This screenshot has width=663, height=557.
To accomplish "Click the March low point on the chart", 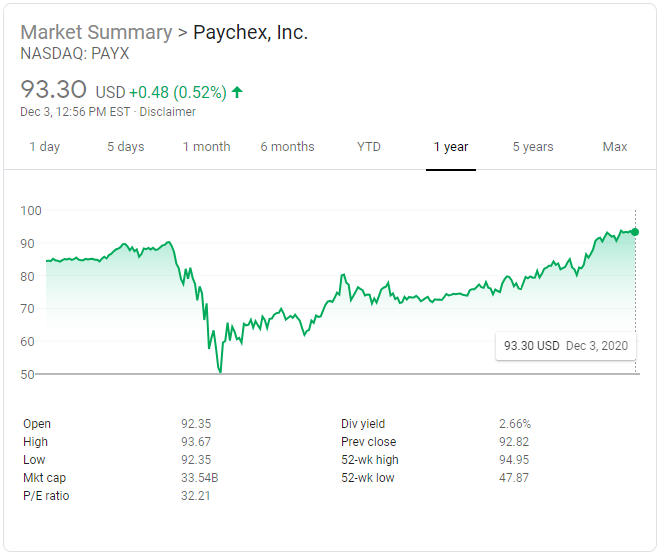I will pyautogui.click(x=220, y=372).
